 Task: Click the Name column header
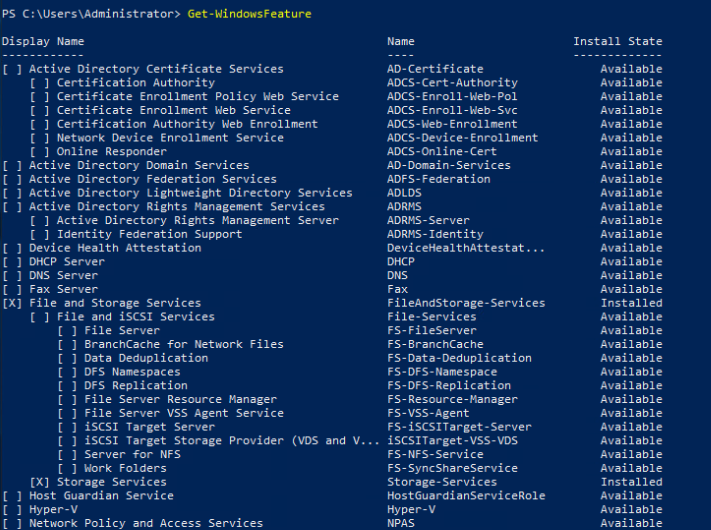(x=401, y=41)
